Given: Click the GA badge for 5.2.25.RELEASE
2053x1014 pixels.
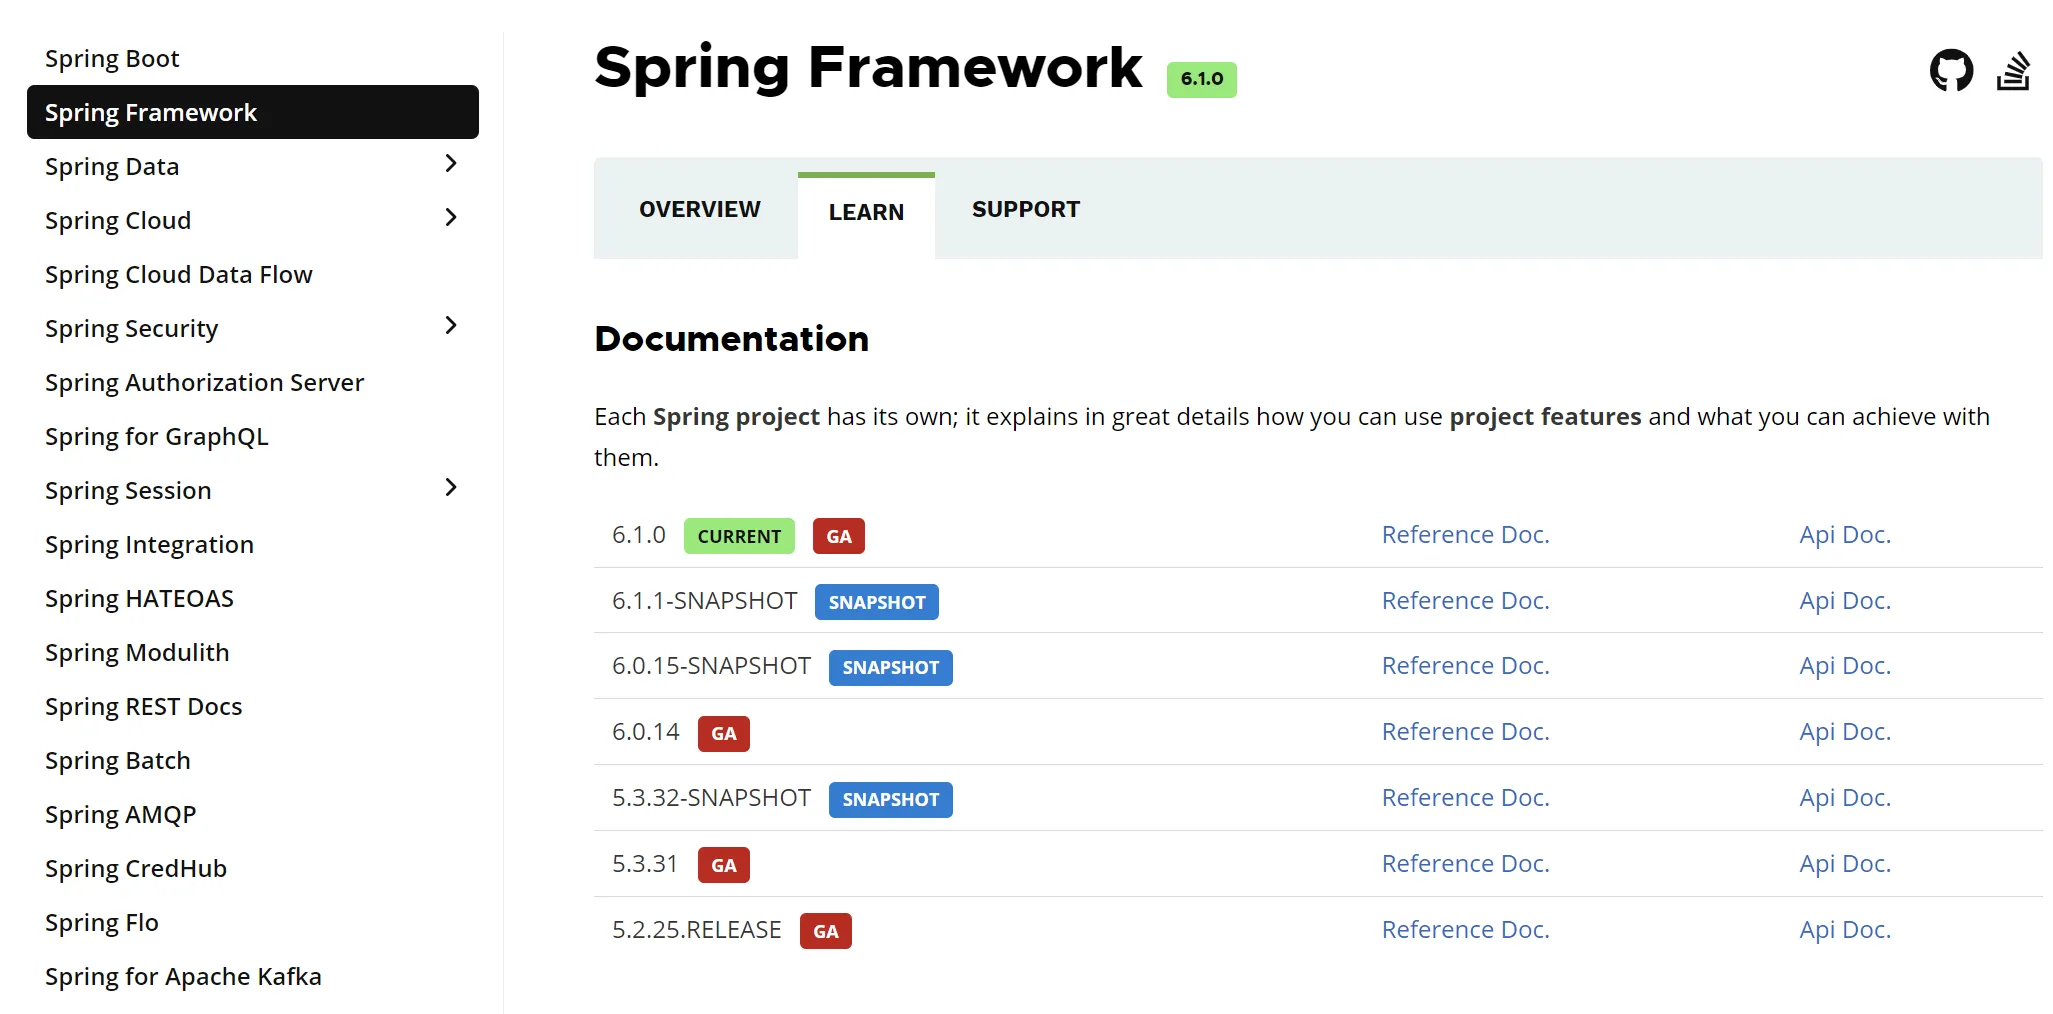Looking at the screenshot, I should point(825,931).
